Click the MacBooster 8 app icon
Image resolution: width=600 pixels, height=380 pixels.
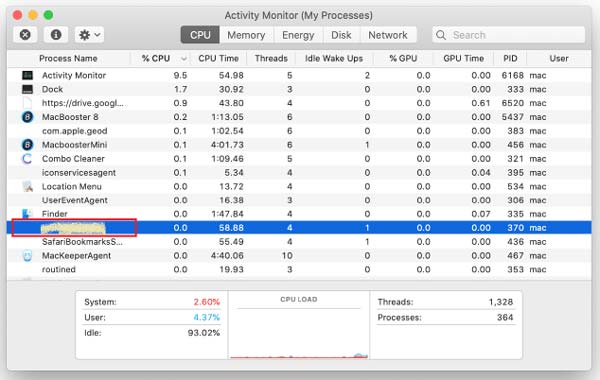27,117
